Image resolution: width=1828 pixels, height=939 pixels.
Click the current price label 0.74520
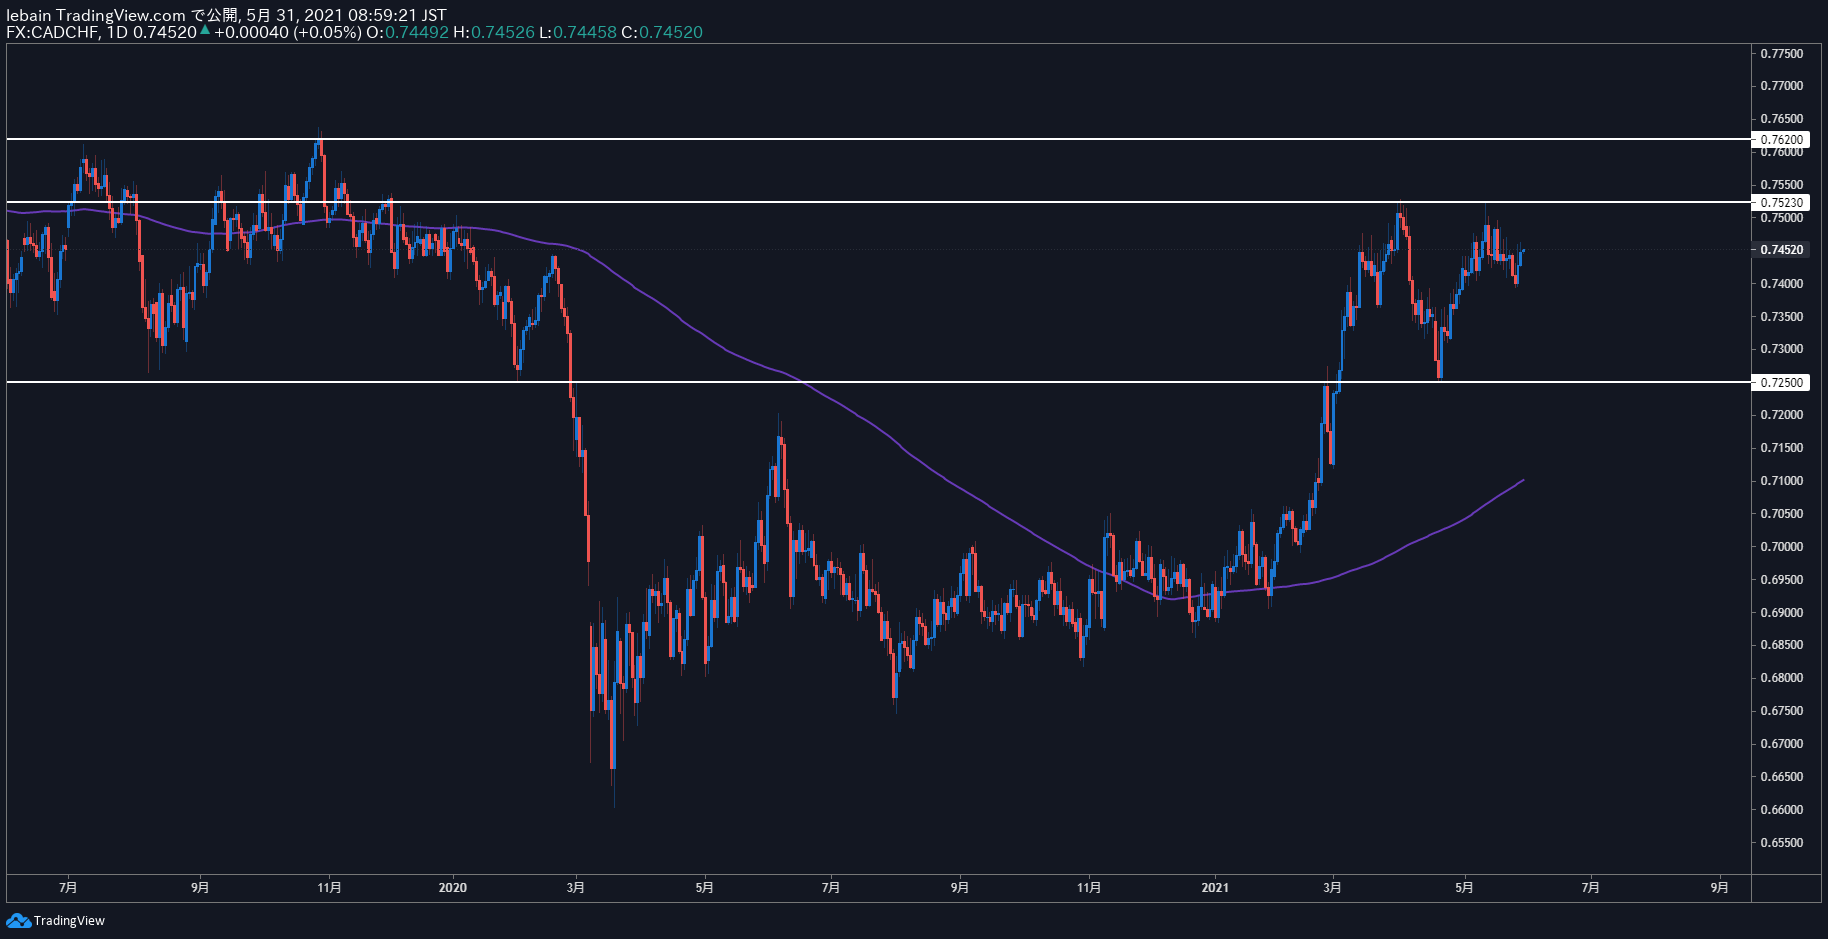1781,250
